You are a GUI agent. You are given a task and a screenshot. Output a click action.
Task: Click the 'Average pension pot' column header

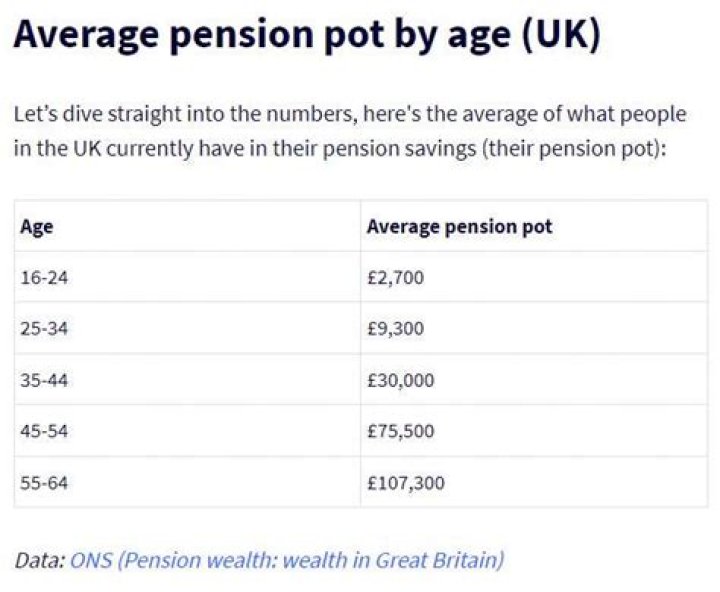coord(459,227)
